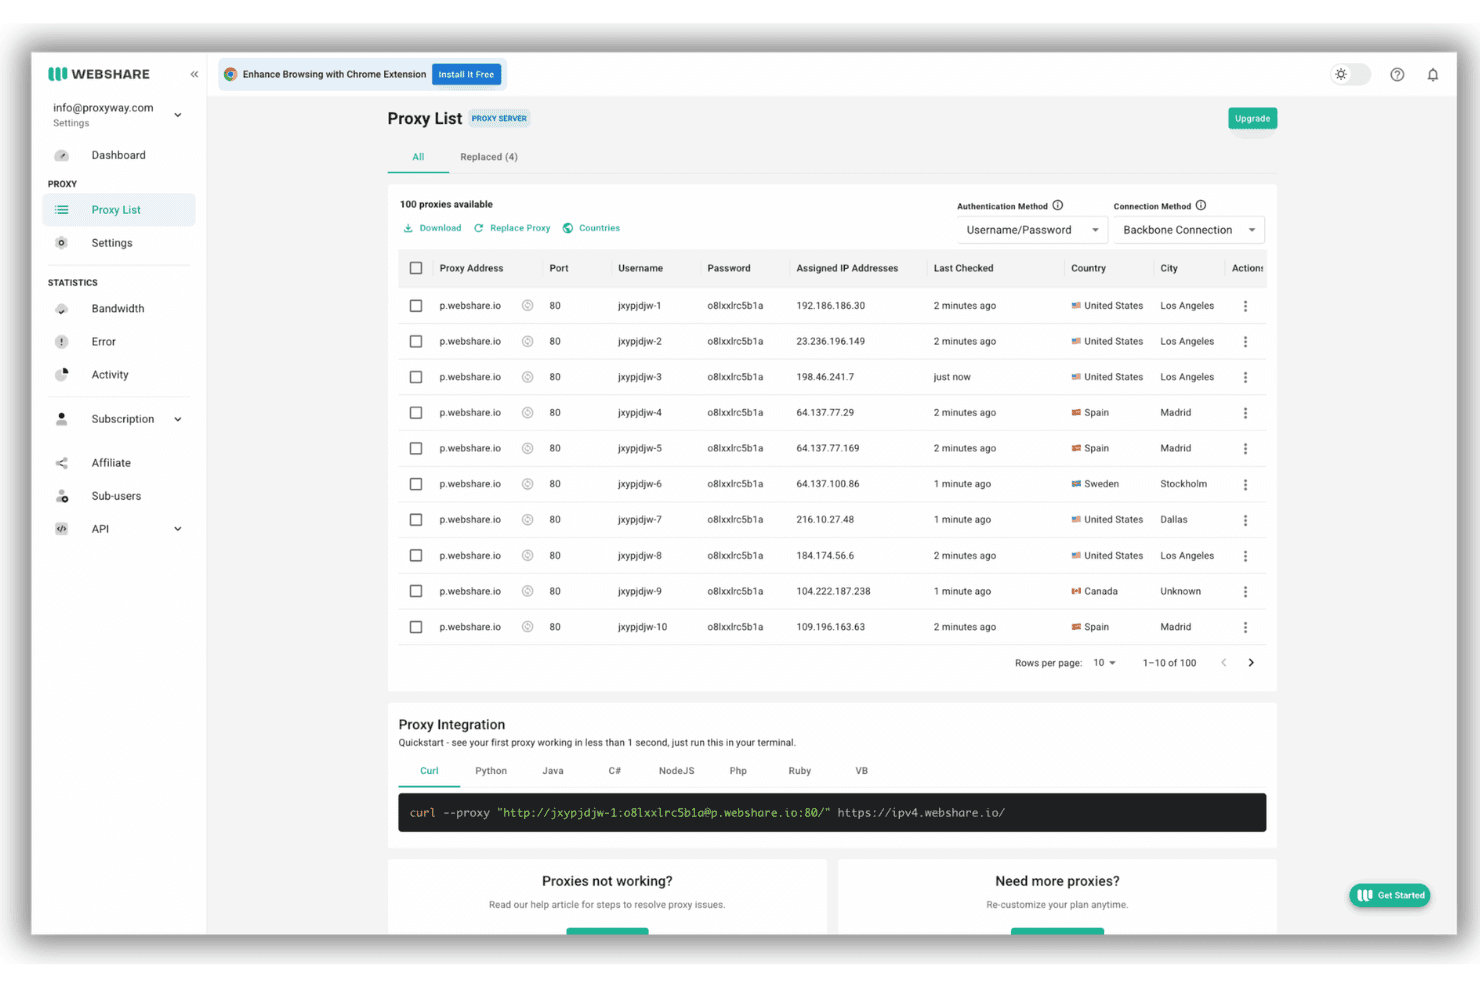
Task: Click the Dashboard gauge icon in sidebar
Action: pyautogui.click(x=62, y=155)
